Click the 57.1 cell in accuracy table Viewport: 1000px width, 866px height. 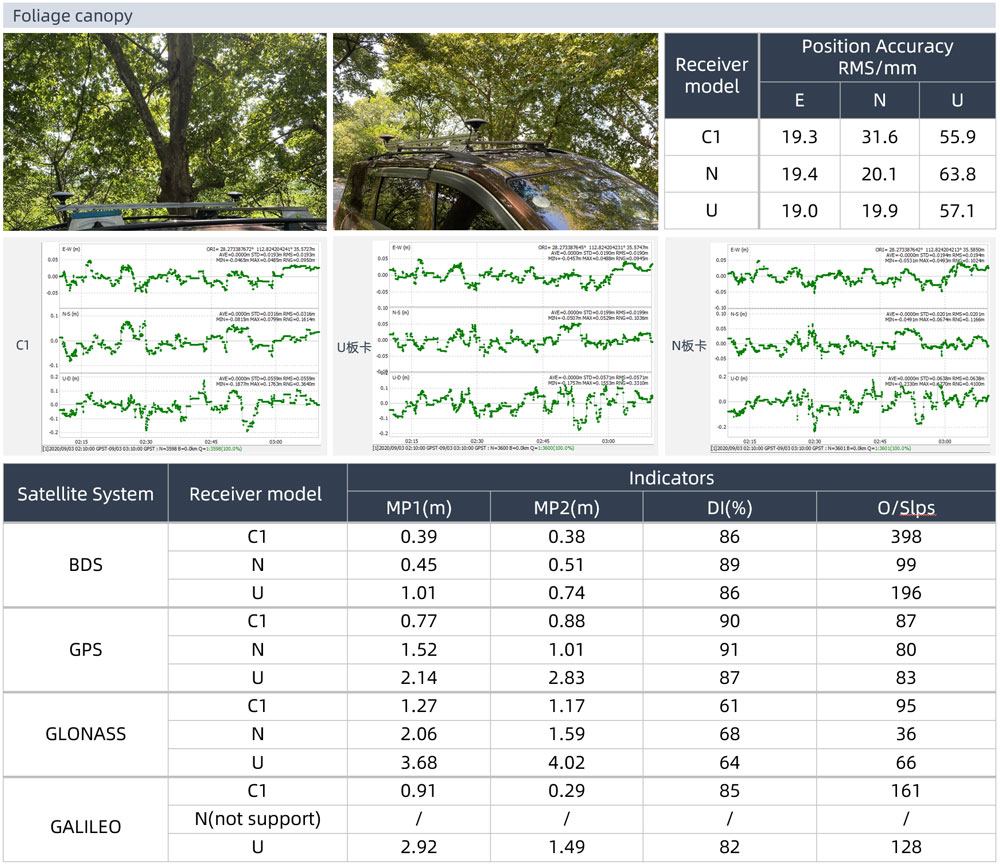(x=957, y=211)
